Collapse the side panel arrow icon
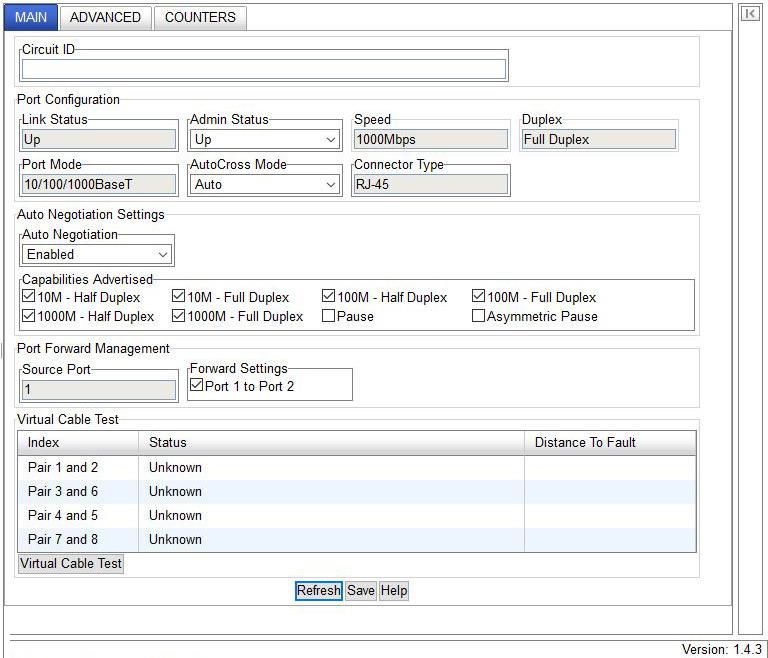Screen dimensions: 768x658 coord(749,13)
